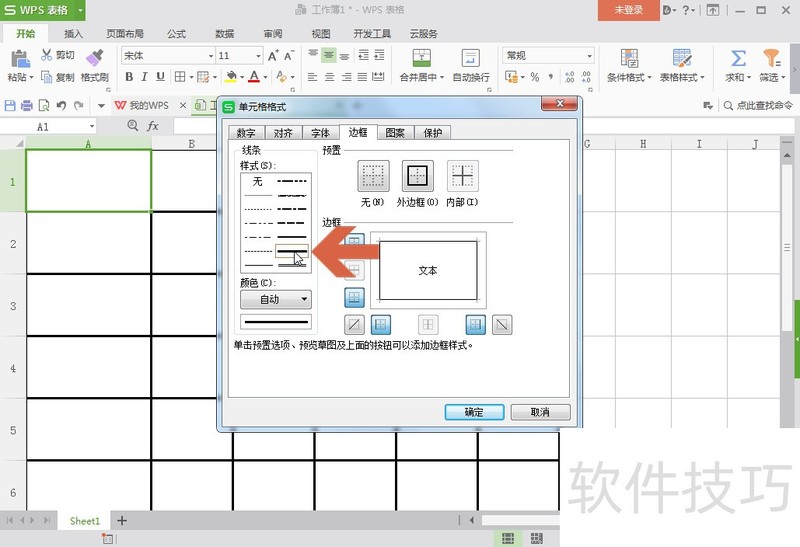Screen dimensions: 800x547
Task: Select the 外边框 outline preset
Action: [418, 176]
